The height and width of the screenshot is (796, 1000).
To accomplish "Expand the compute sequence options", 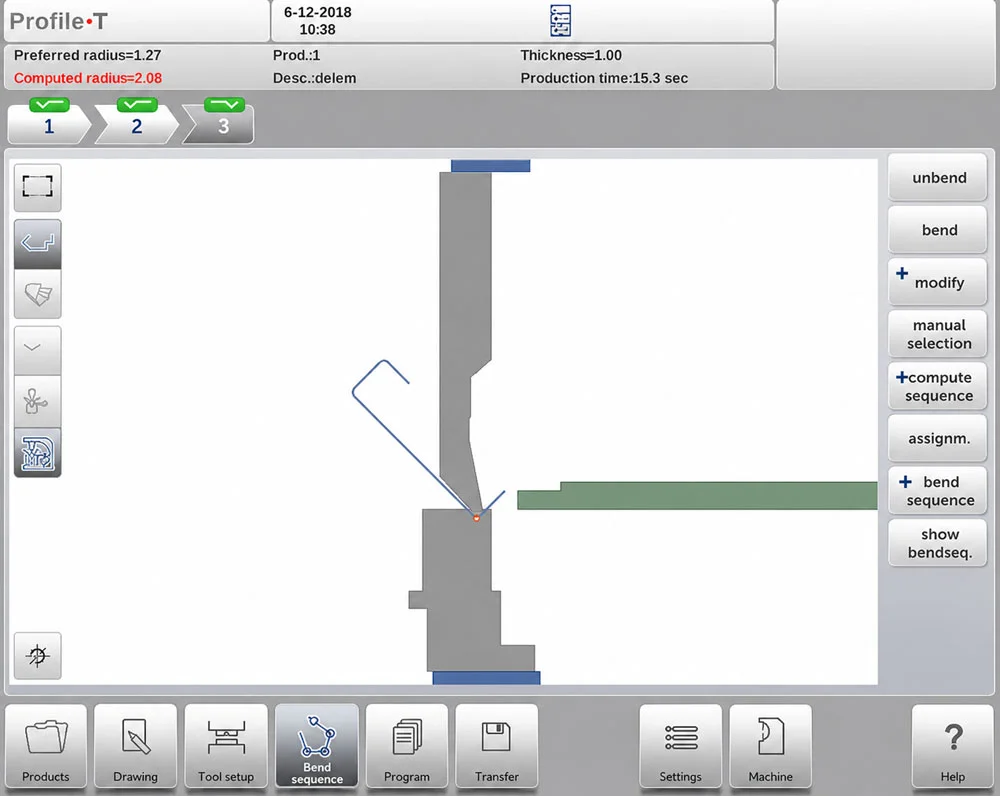I will [x=938, y=387].
